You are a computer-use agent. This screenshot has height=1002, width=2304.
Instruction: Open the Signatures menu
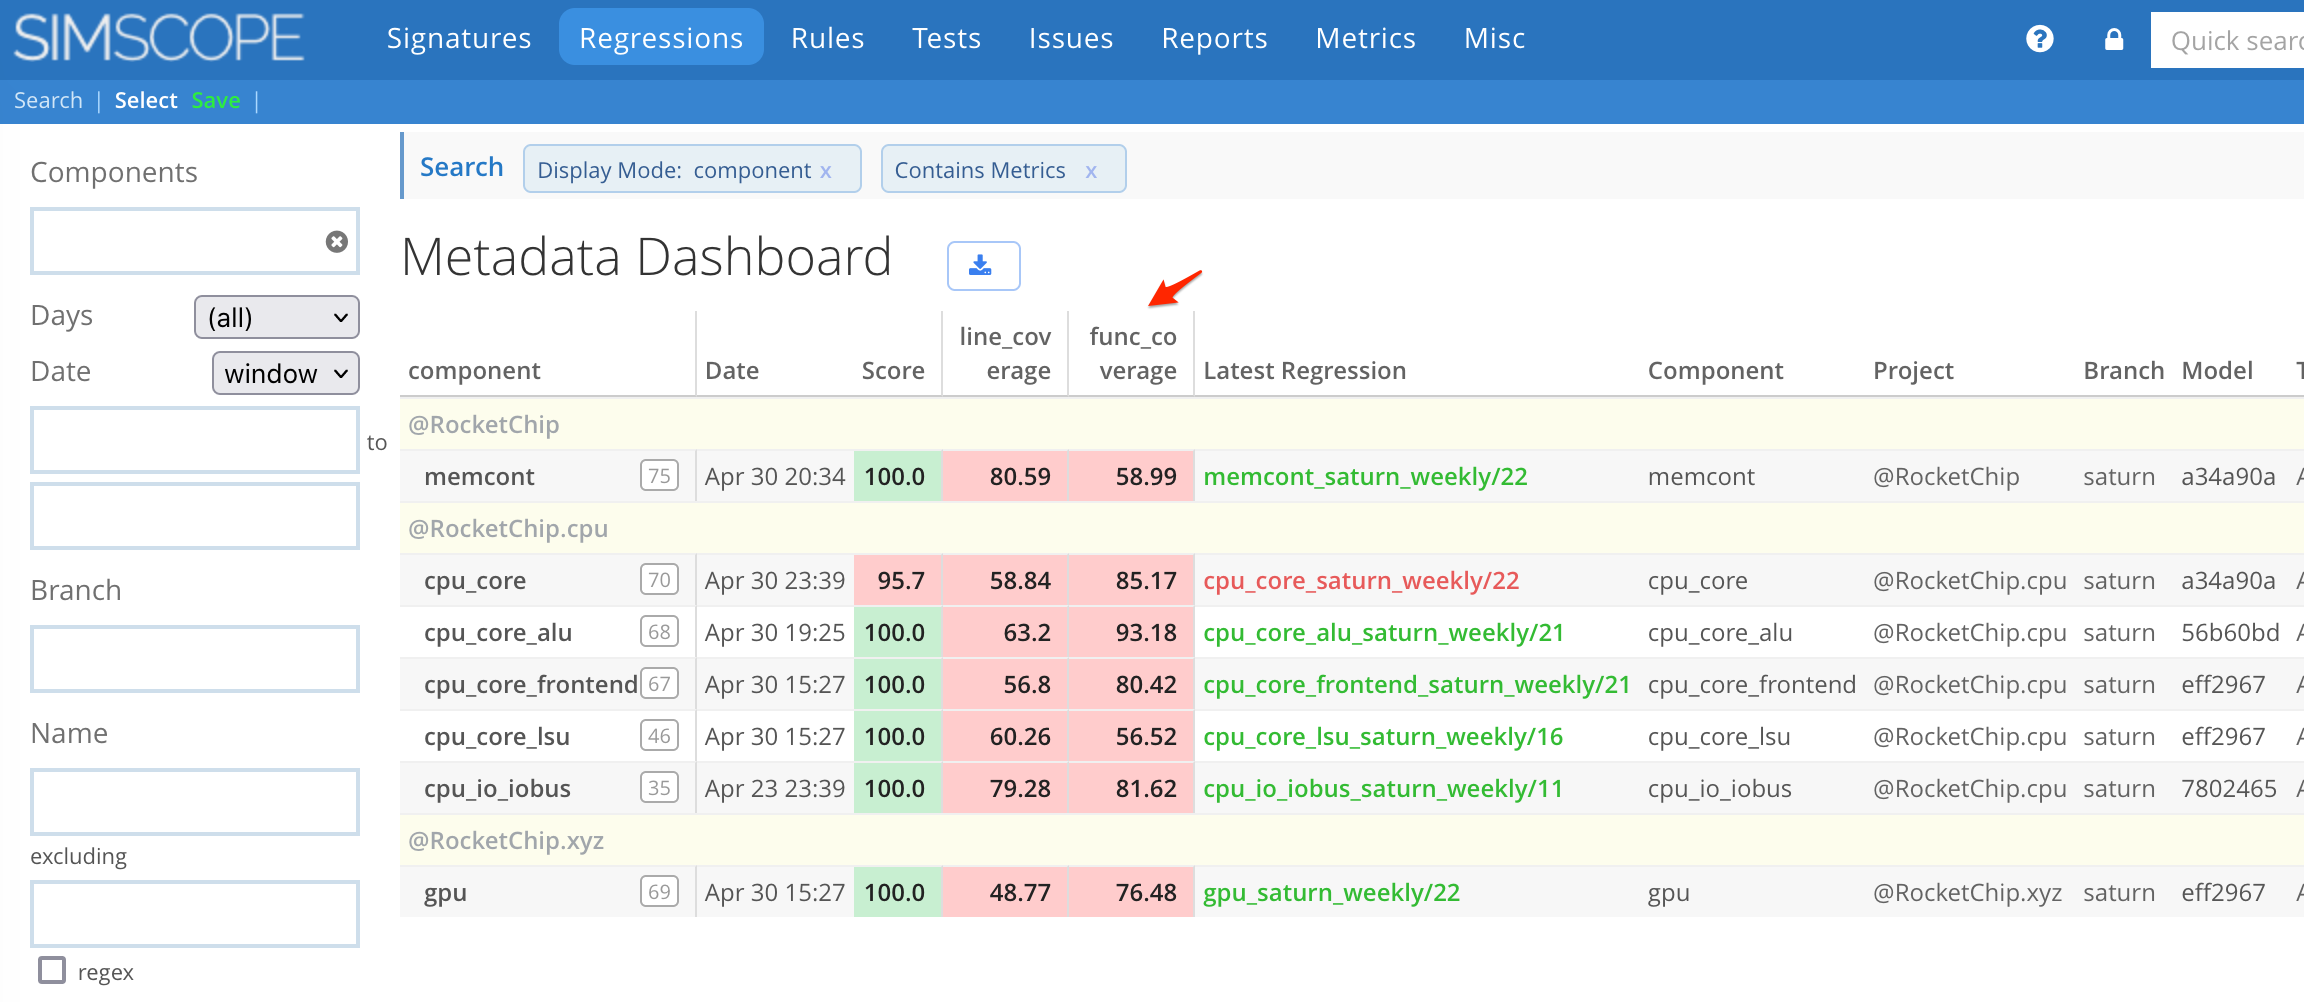point(459,38)
